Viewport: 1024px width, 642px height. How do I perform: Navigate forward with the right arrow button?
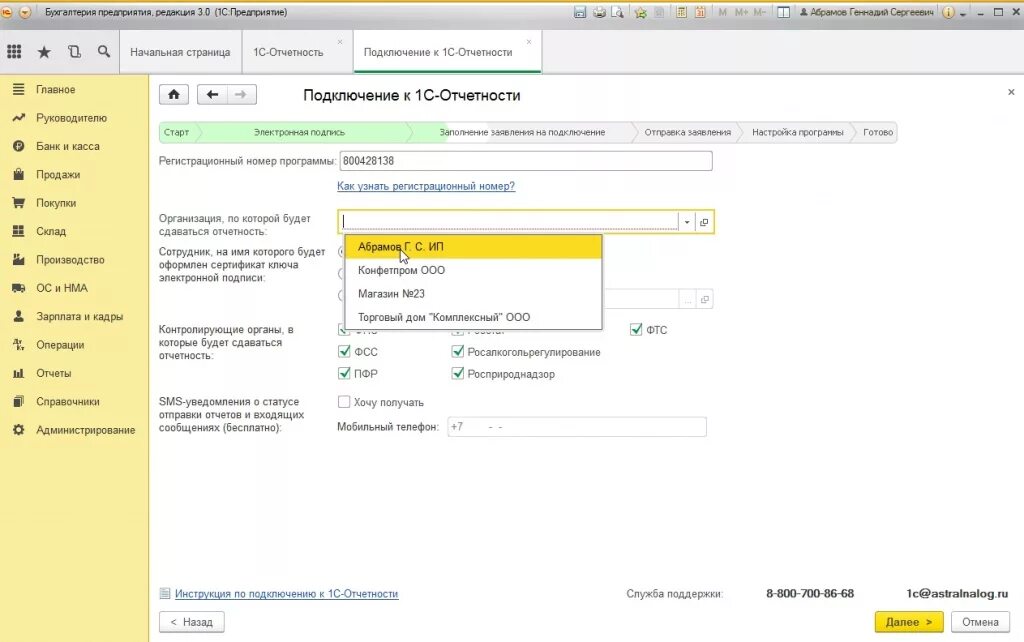click(241, 95)
